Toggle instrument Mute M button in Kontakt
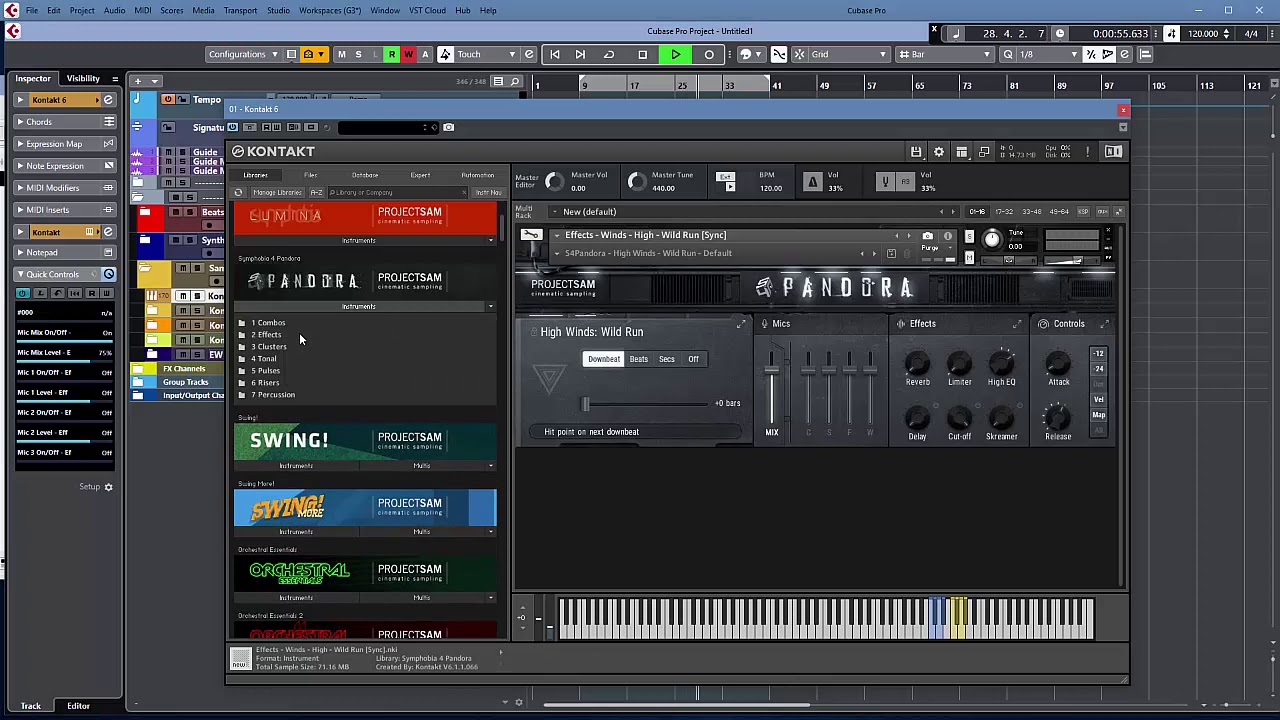1280x720 pixels. point(968,258)
